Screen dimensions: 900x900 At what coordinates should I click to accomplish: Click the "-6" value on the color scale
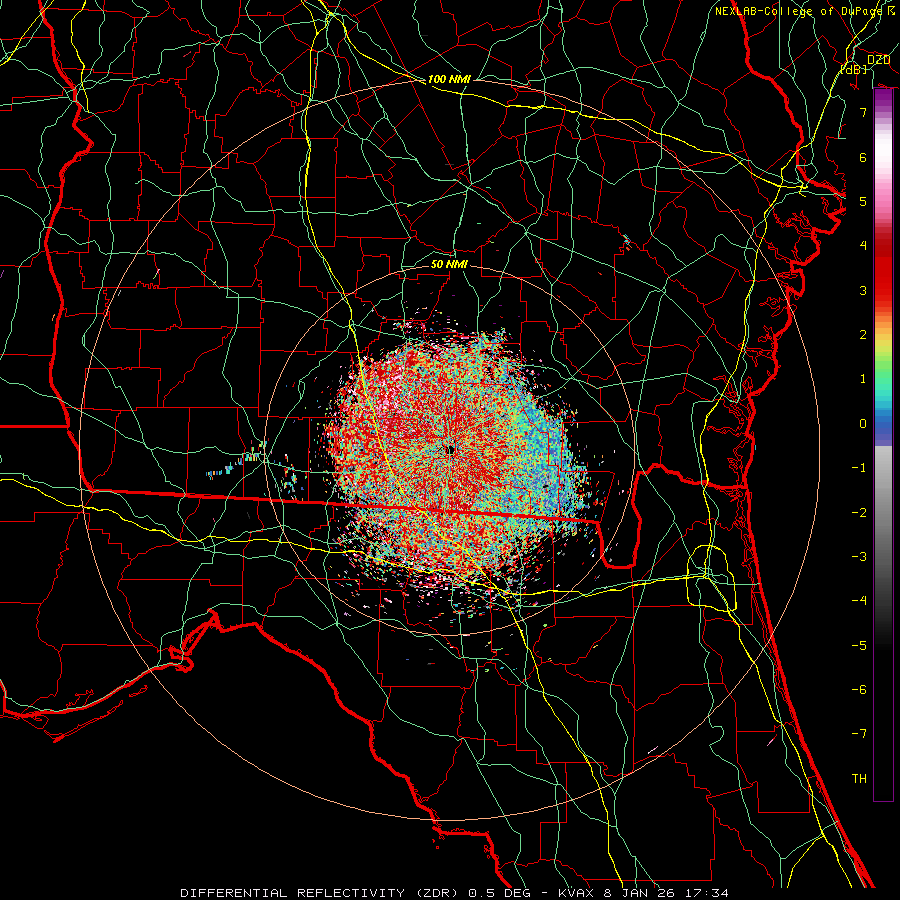(859, 690)
